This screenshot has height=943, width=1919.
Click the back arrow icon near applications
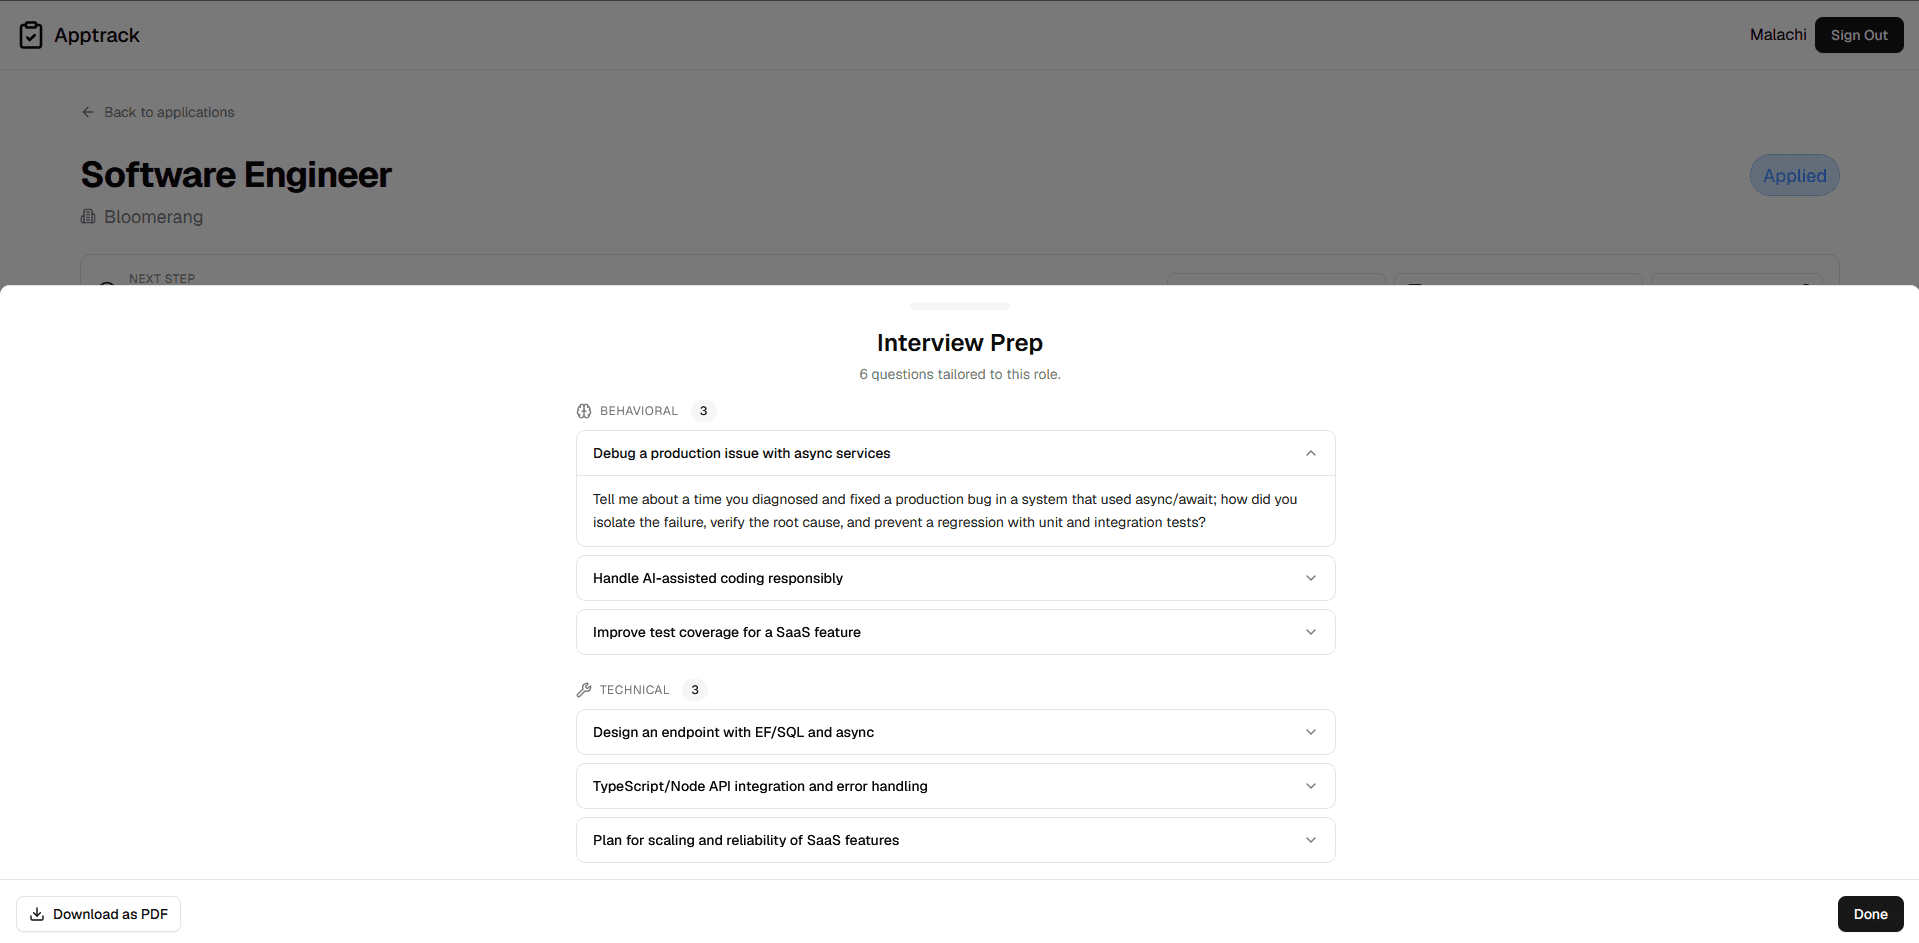tap(88, 112)
